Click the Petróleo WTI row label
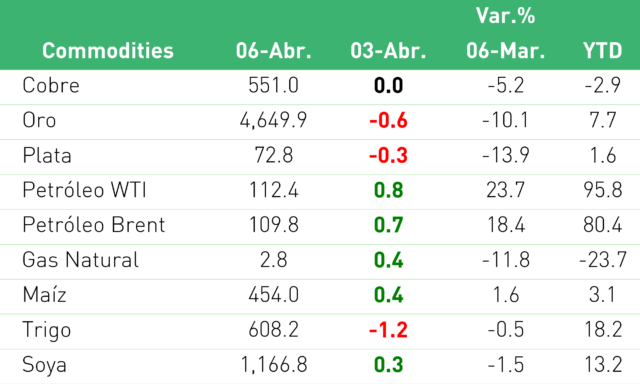 pos(84,190)
